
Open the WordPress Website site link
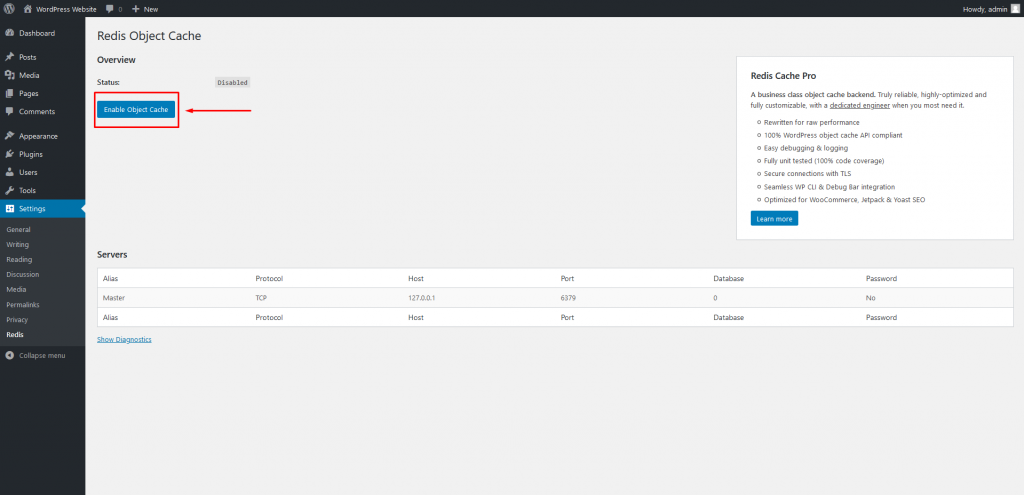[x=66, y=9]
